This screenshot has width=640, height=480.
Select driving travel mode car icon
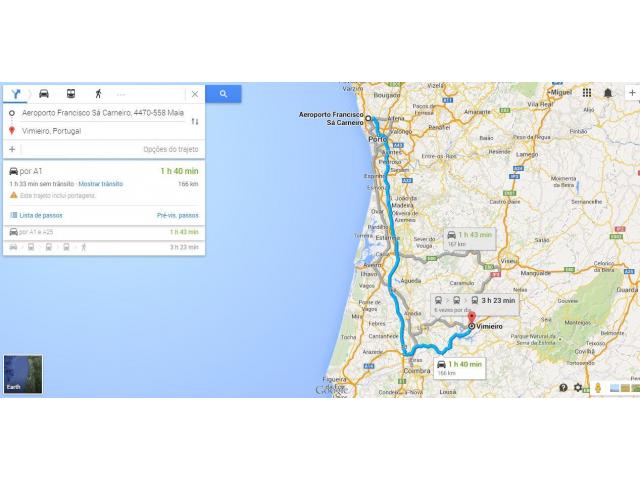44,94
